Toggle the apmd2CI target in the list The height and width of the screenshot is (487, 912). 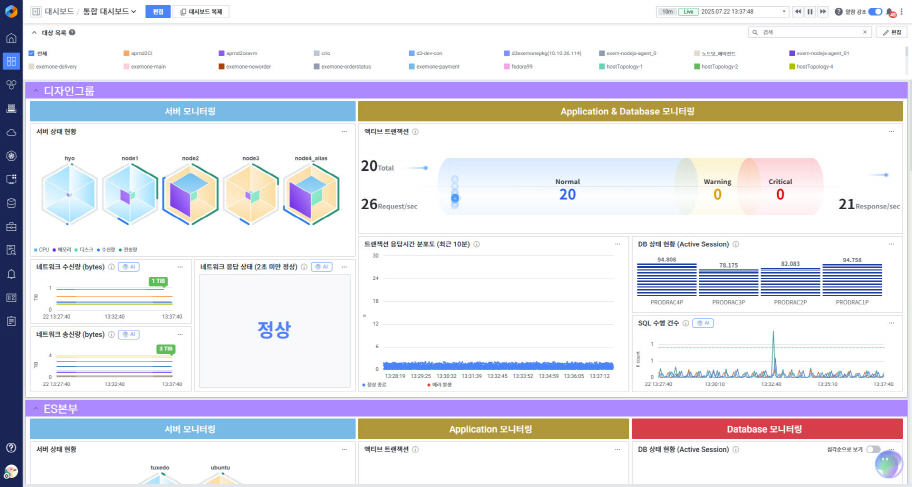pos(138,53)
